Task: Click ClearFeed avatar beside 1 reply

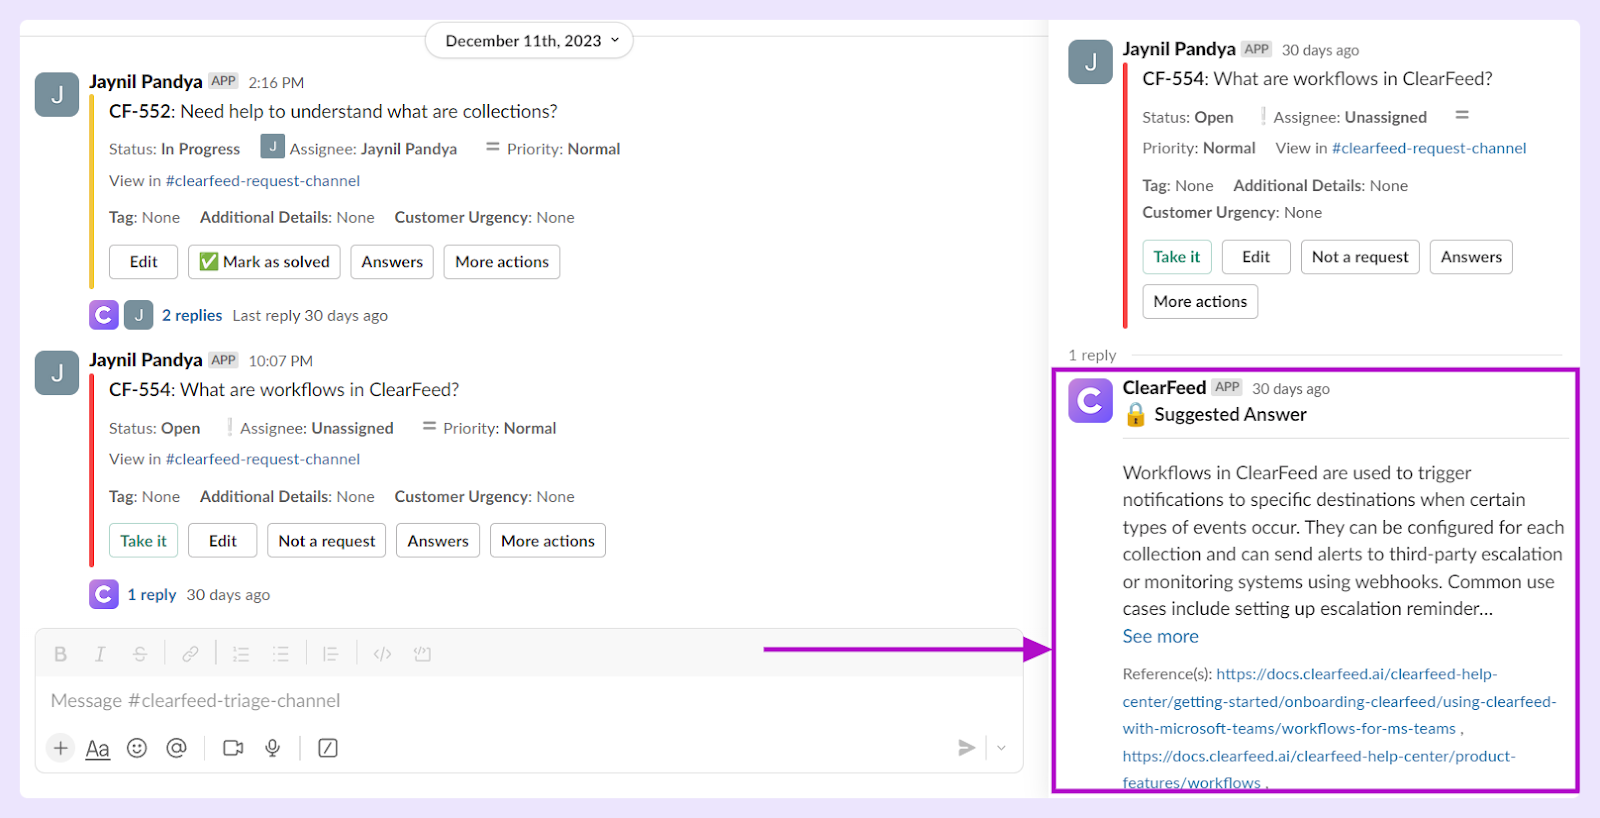Action: [104, 594]
